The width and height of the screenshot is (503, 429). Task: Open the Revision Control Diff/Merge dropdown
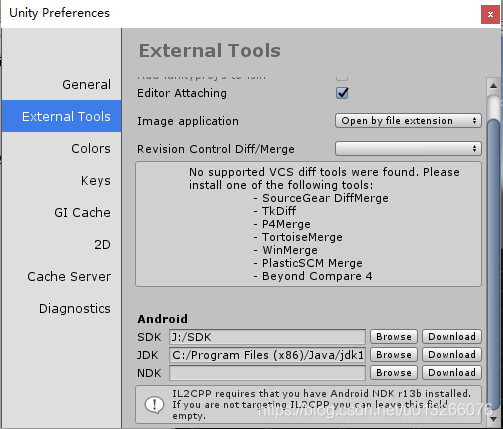(x=408, y=149)
